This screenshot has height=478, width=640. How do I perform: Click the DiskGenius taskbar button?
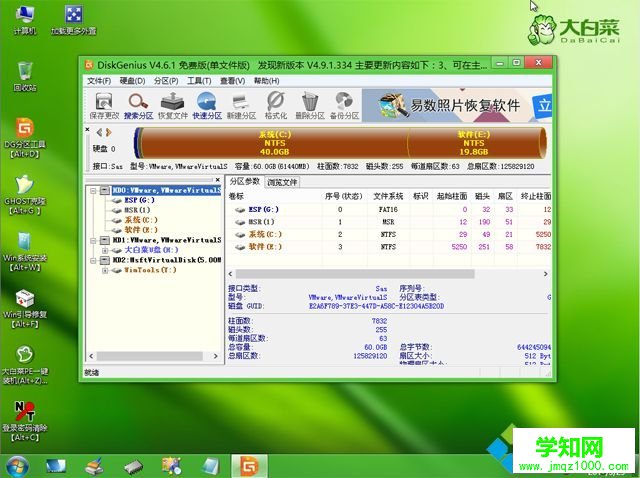pos(250,466)
